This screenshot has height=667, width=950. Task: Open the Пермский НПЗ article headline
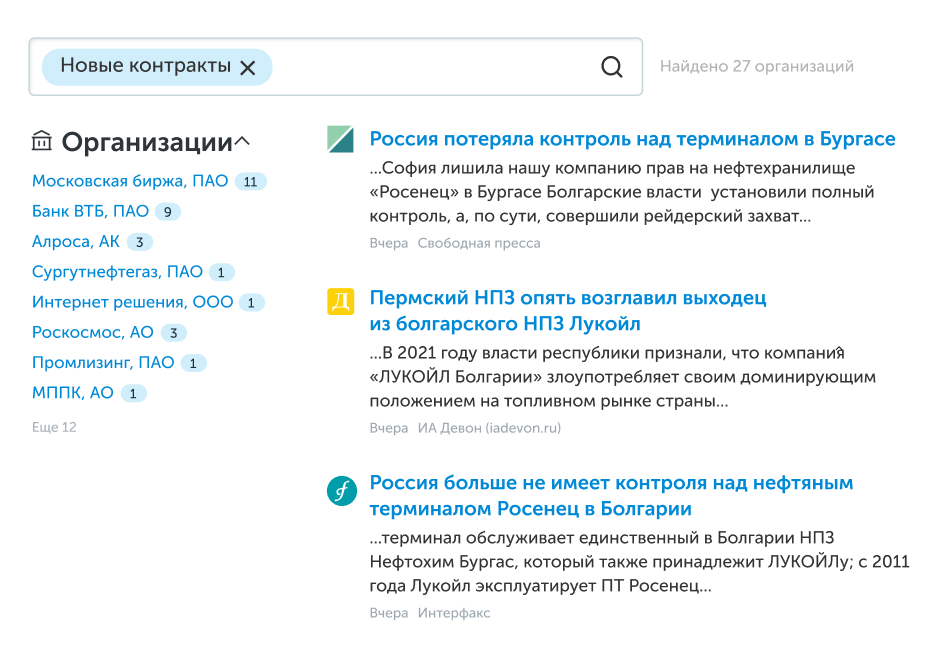pyautogui.click(x=567, y=310)
